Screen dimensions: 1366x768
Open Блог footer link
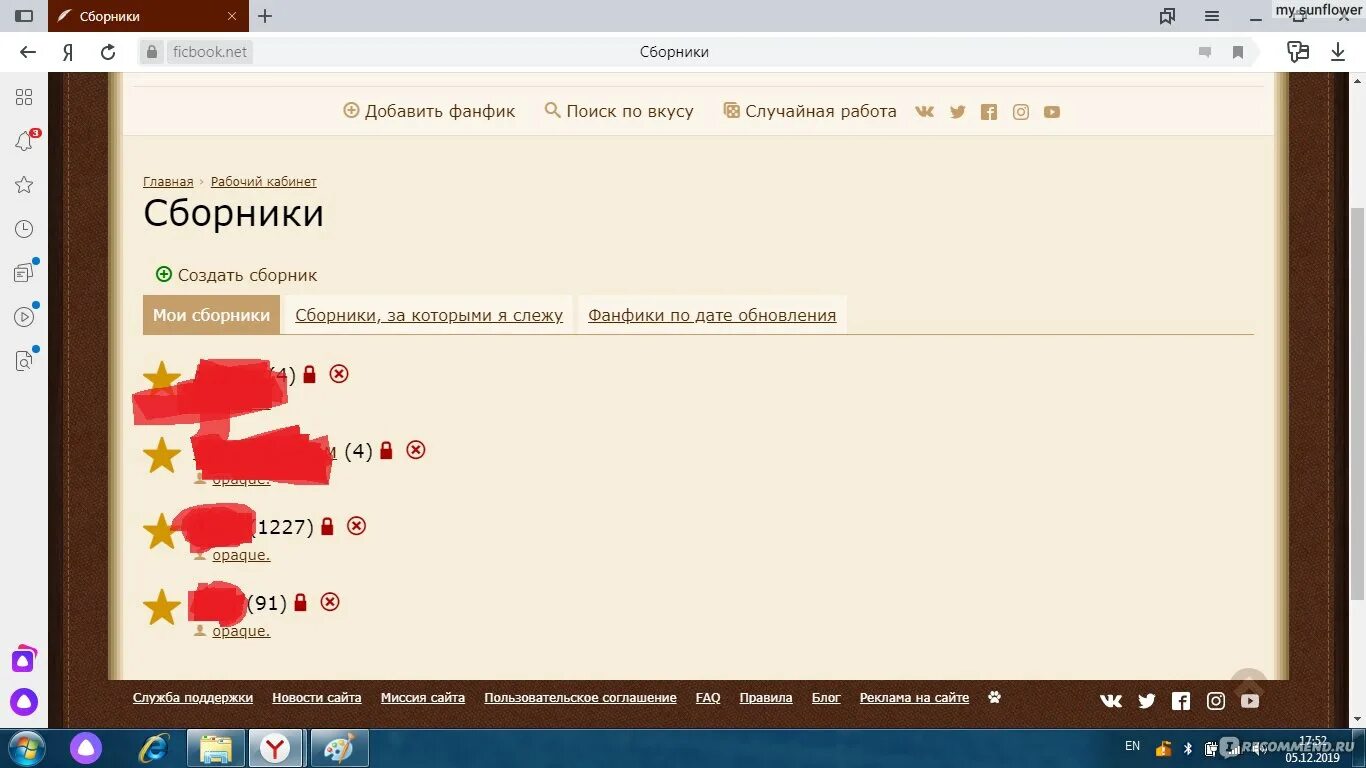click(826, 698)
